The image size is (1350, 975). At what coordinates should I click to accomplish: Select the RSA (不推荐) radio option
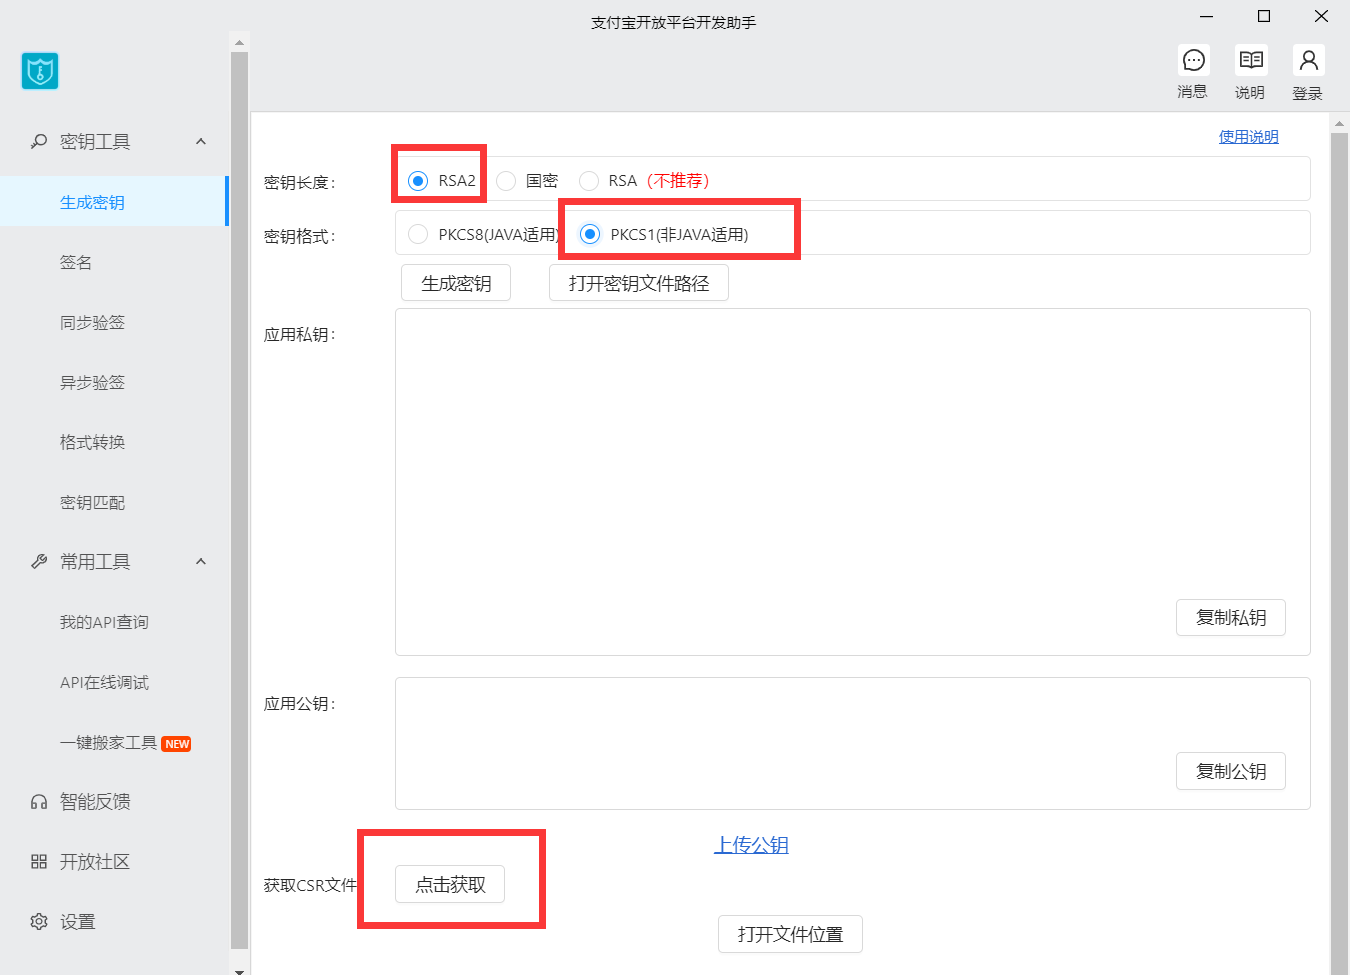(589, 180)
